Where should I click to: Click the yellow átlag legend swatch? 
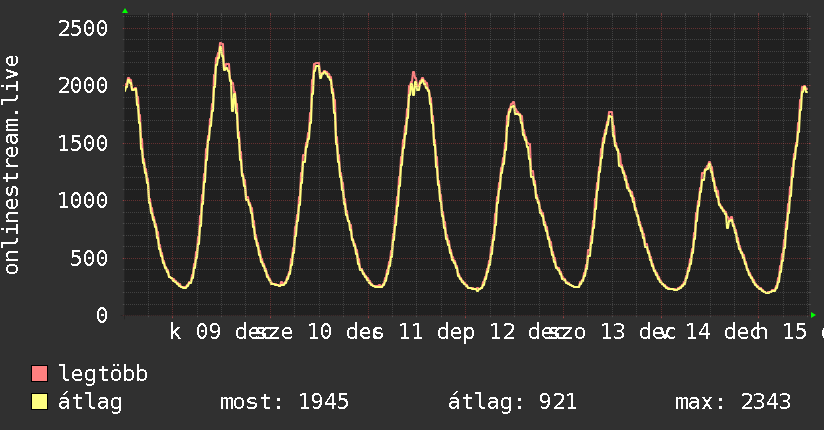pyautogui.click(x=40, y=402)
